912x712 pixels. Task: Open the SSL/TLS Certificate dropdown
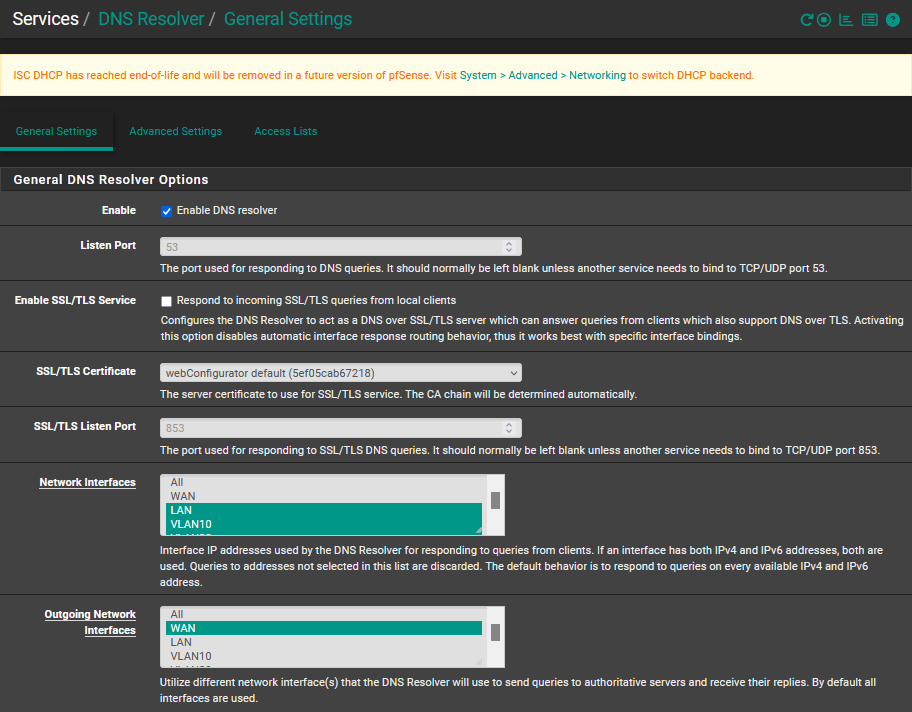pyautogui.click(x=341, y=373)
